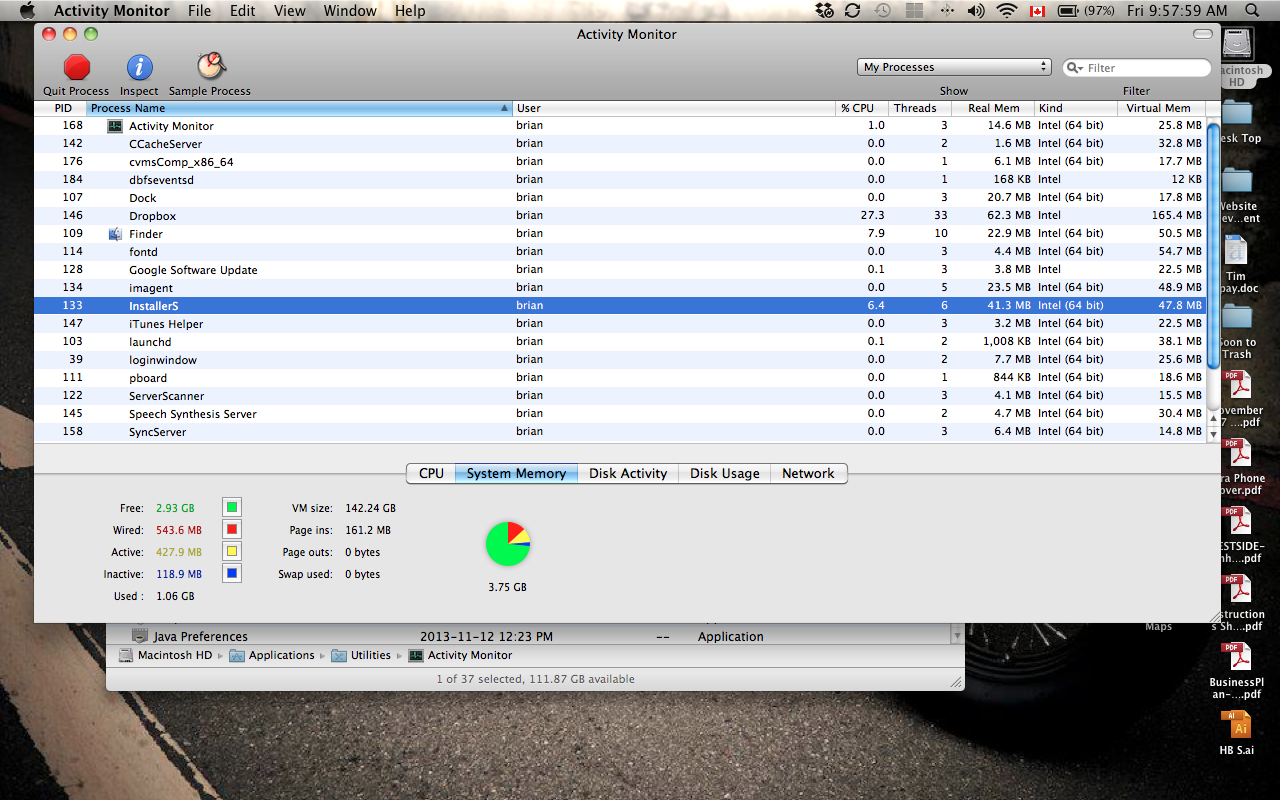Sort by Virtual Mem column header

coord(1162,108)
